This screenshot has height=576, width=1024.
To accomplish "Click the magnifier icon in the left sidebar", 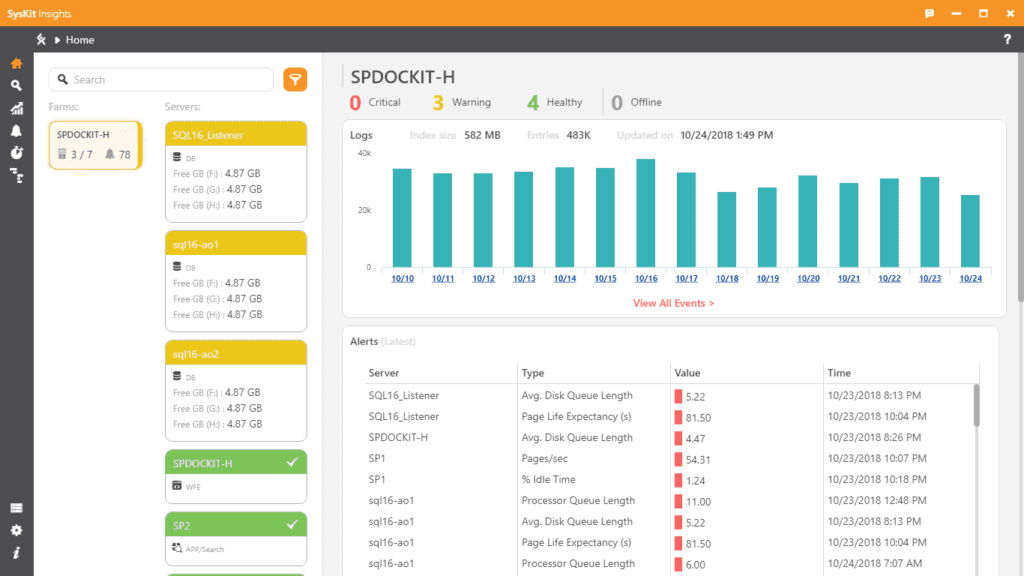I will coord(16,86).
